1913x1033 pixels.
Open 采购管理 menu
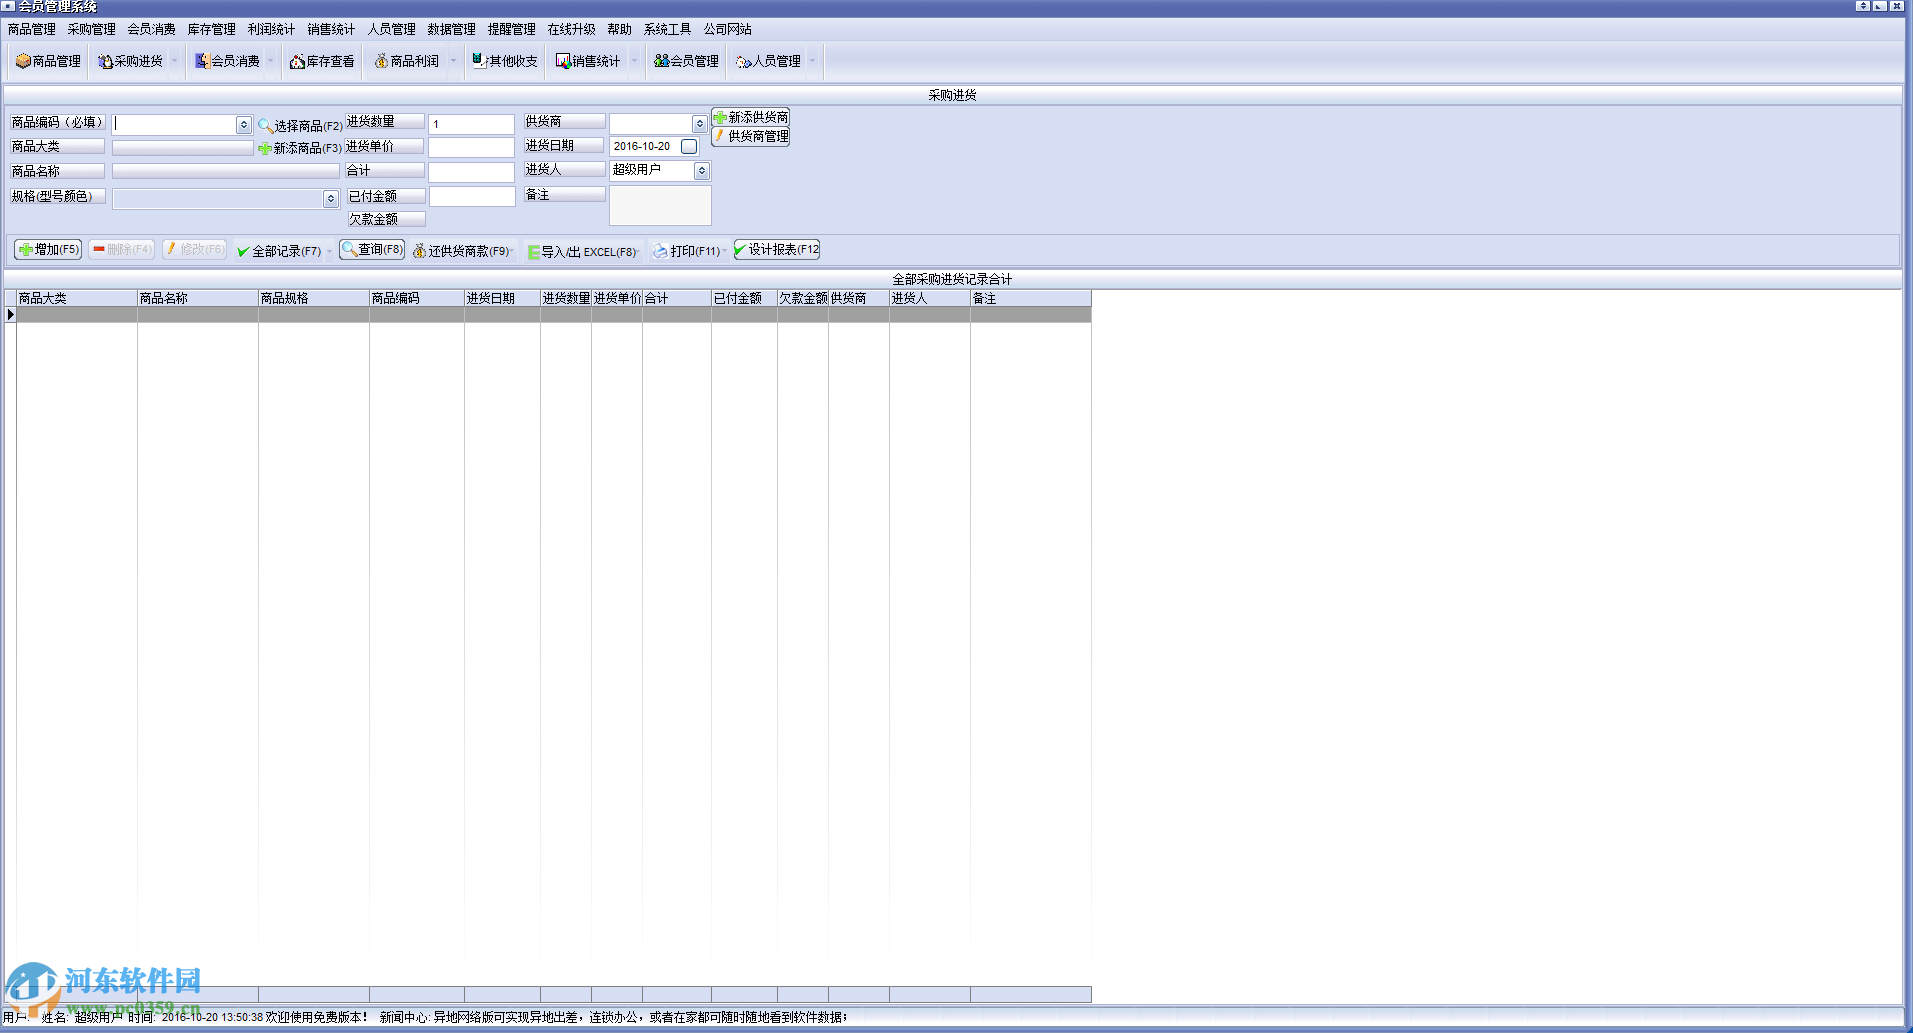click(92, 29)
